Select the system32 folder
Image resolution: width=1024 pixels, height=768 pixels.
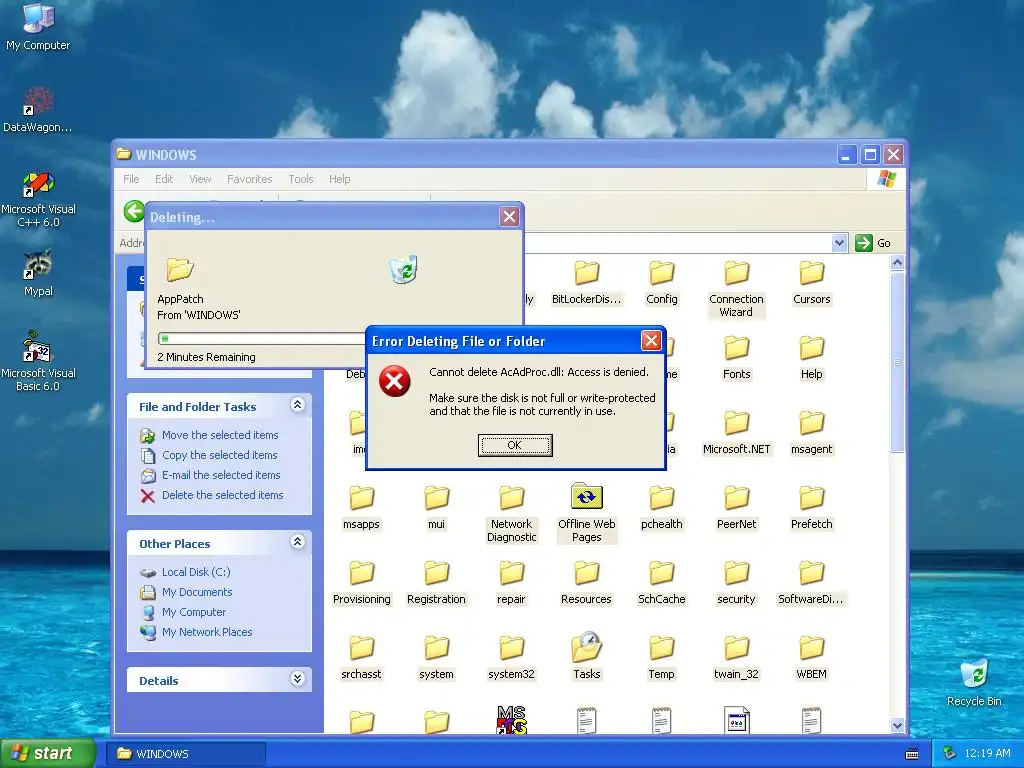click(x=511, y=658)
